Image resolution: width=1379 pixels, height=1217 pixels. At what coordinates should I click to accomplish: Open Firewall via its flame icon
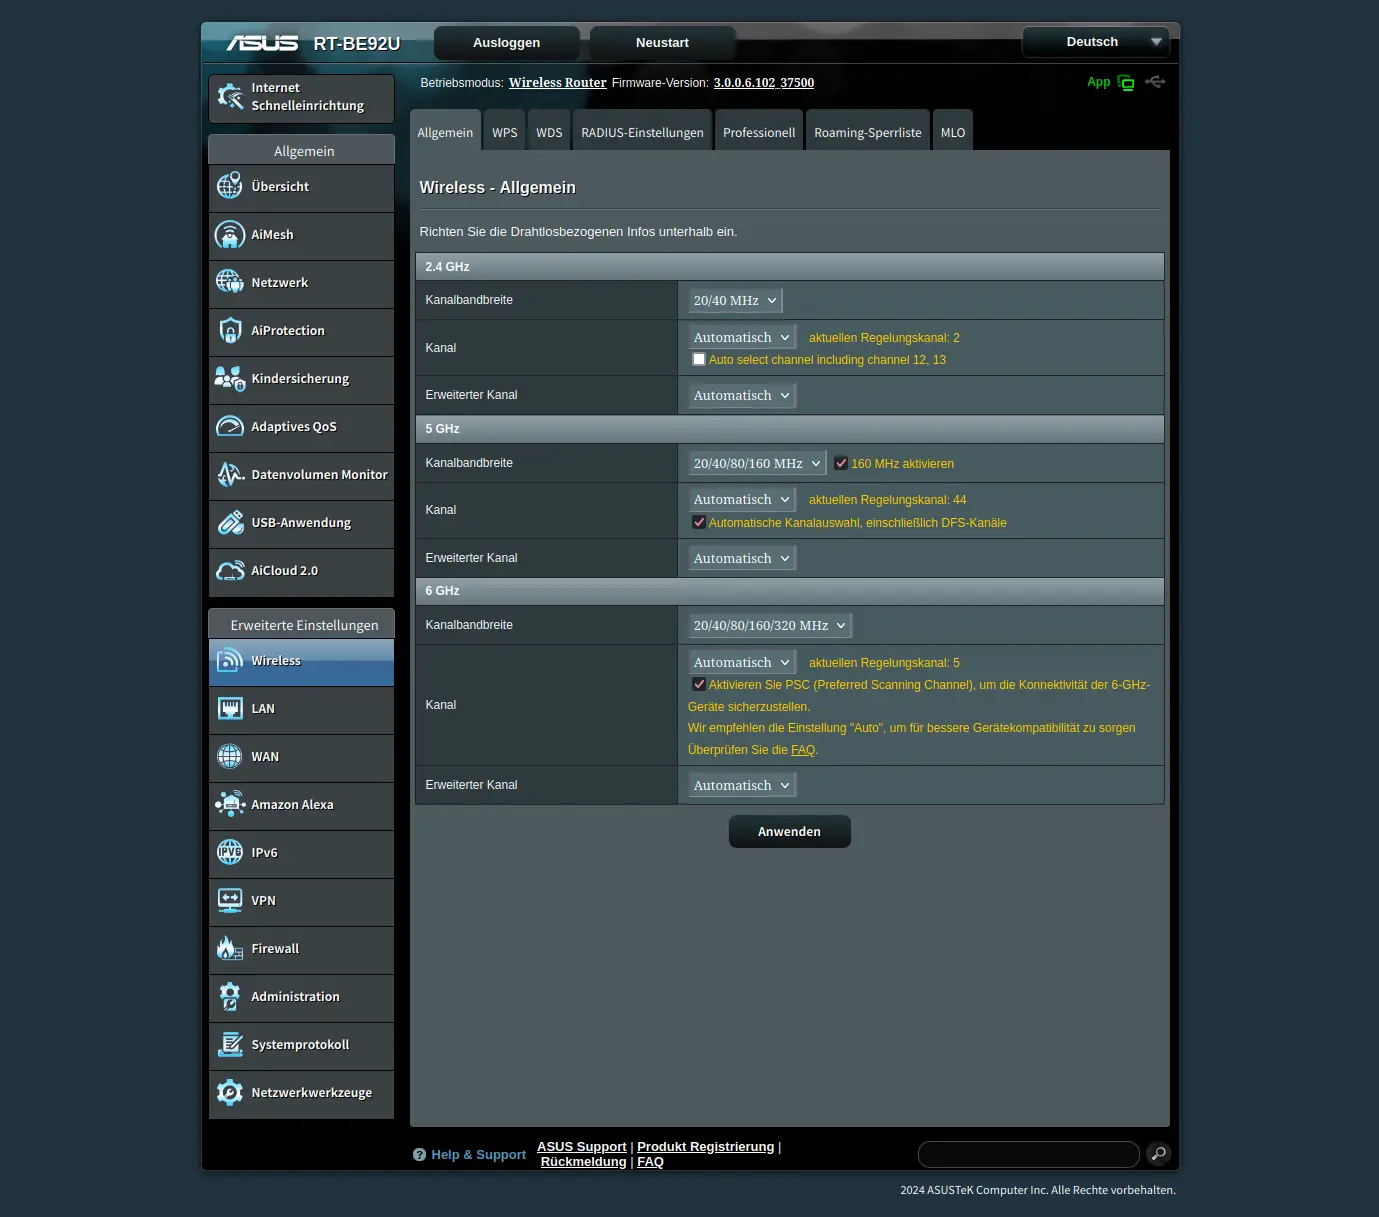click(230, 949)
